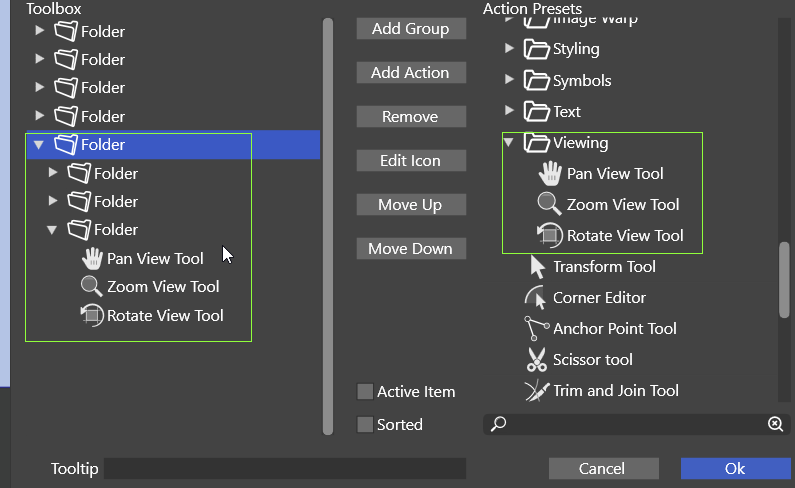
Task: Click the Tooltip text field
Action: 285,469
